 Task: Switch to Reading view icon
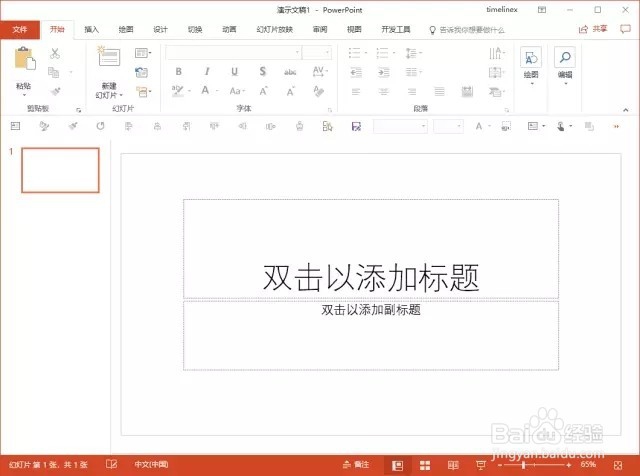(x=453, y=465)
